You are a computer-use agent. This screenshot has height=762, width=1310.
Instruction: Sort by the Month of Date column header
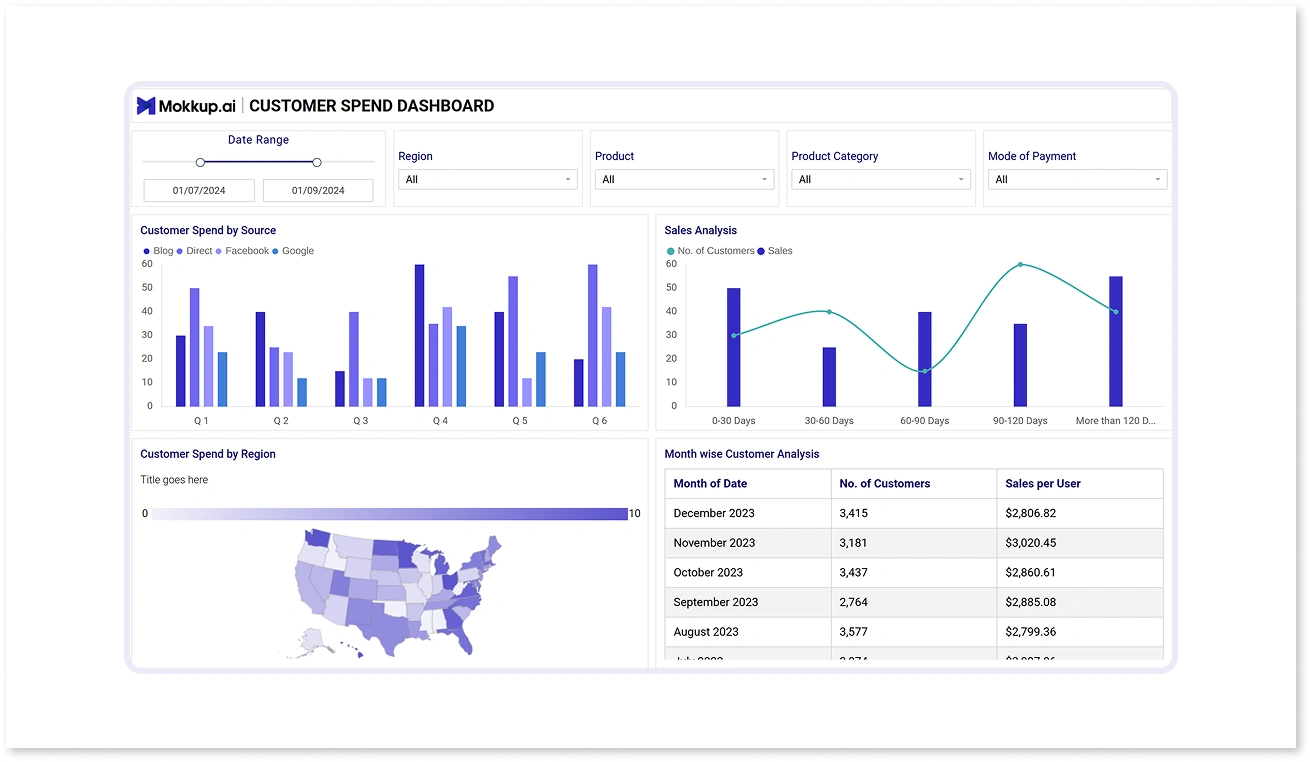(748, 484)
